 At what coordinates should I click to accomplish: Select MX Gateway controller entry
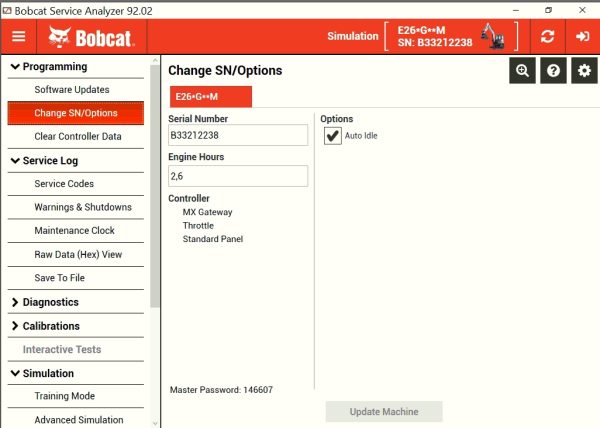207,212
